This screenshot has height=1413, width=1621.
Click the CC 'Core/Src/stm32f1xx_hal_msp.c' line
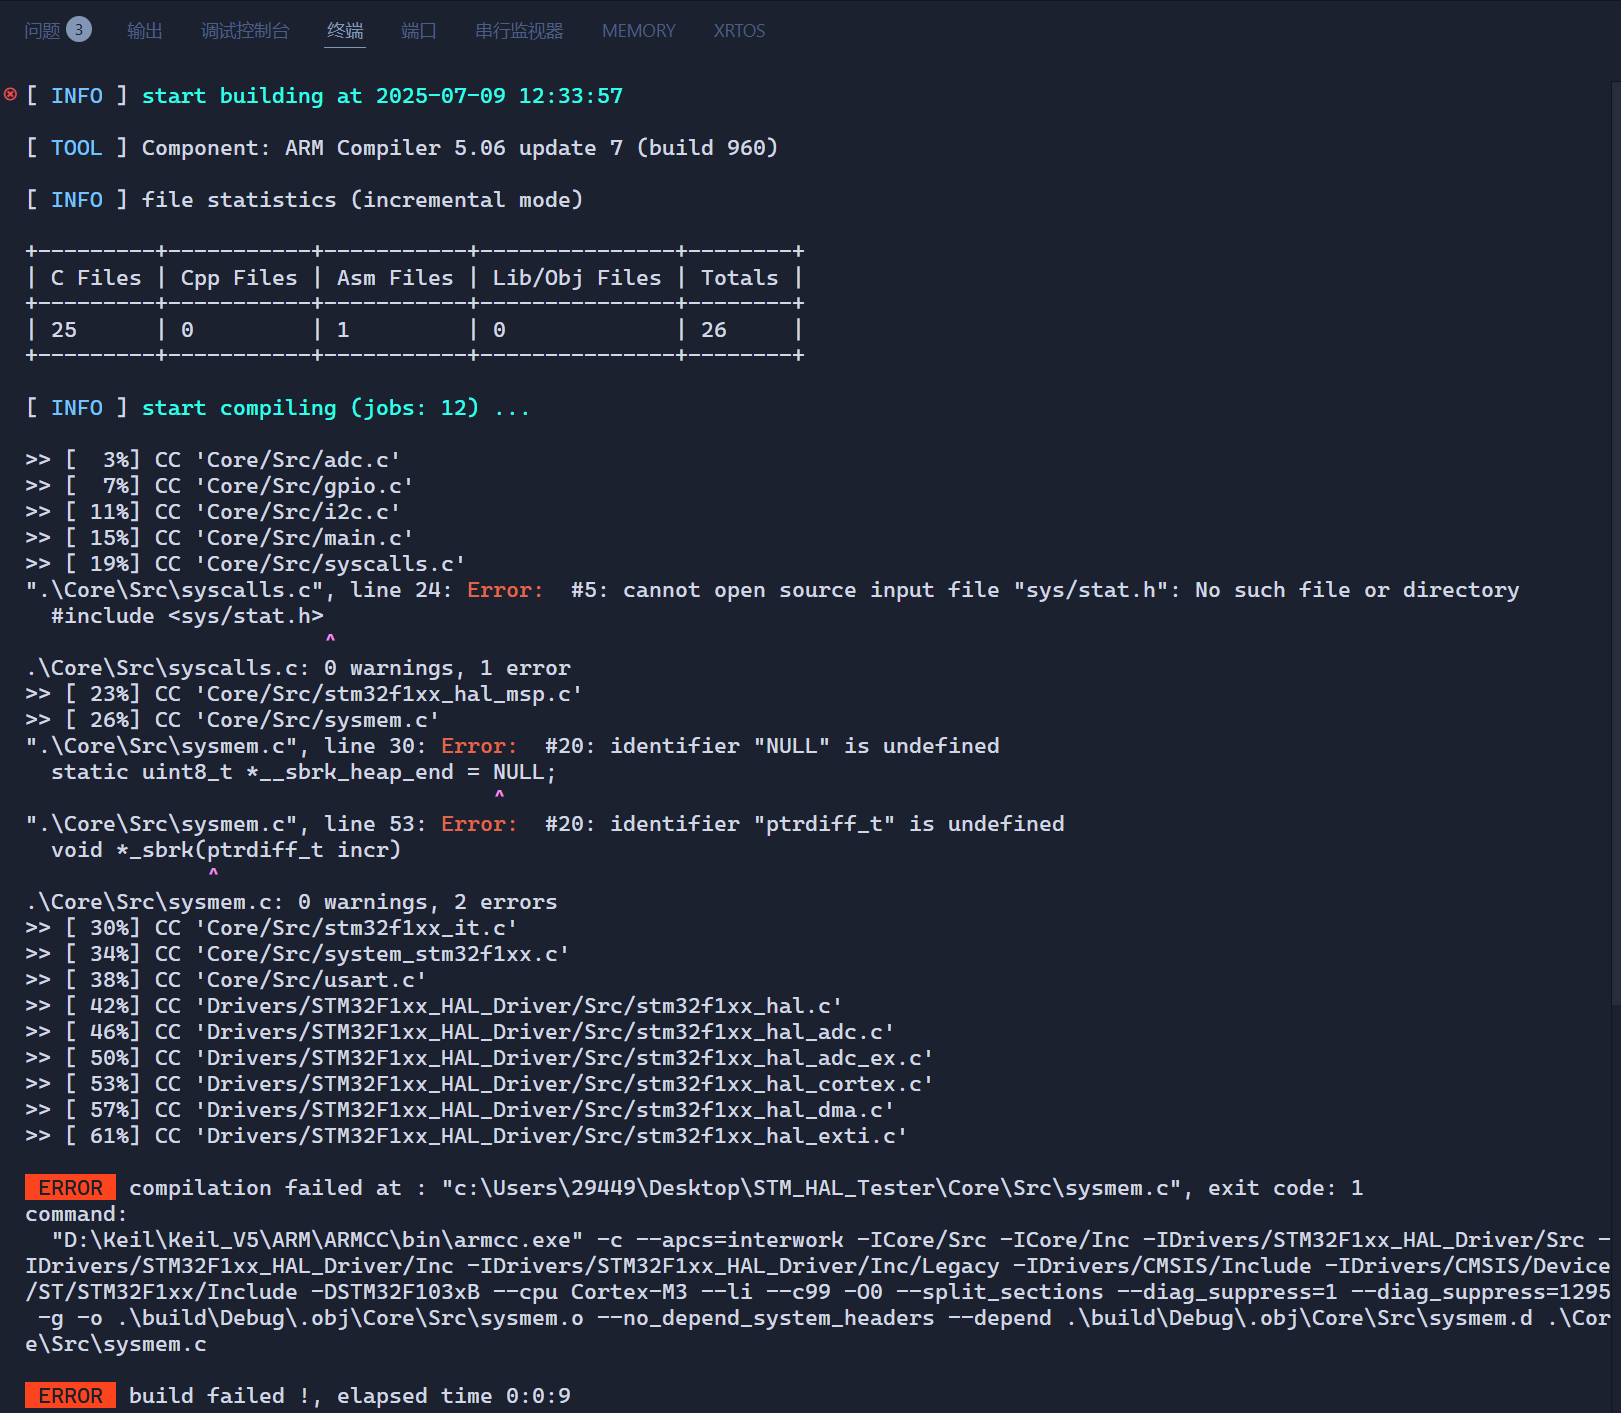point(304,694)
